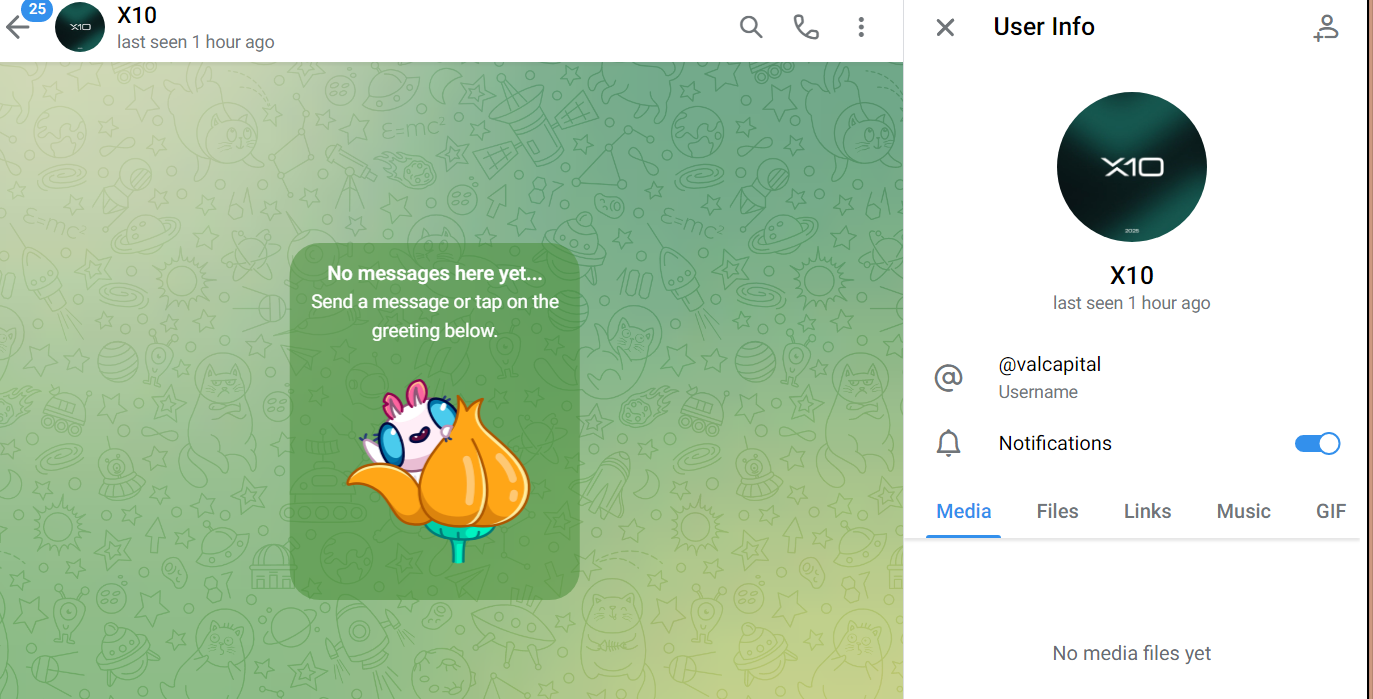This screenshot has height=699, width=1373.
Task: Click the small X10 avatar in header
Action: 80,28
